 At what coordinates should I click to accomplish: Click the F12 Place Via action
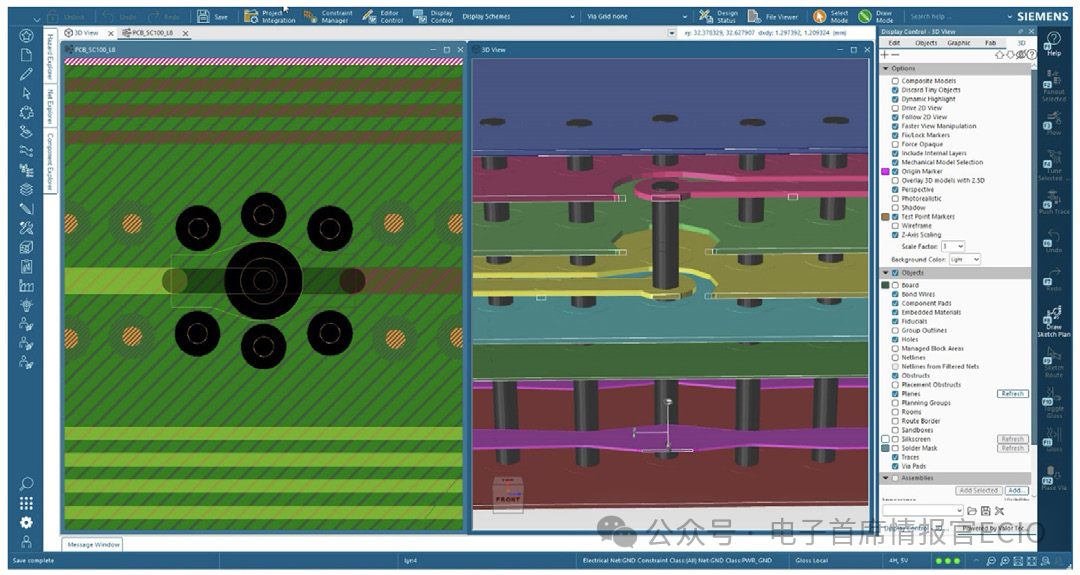click(x=1053, y=478)
